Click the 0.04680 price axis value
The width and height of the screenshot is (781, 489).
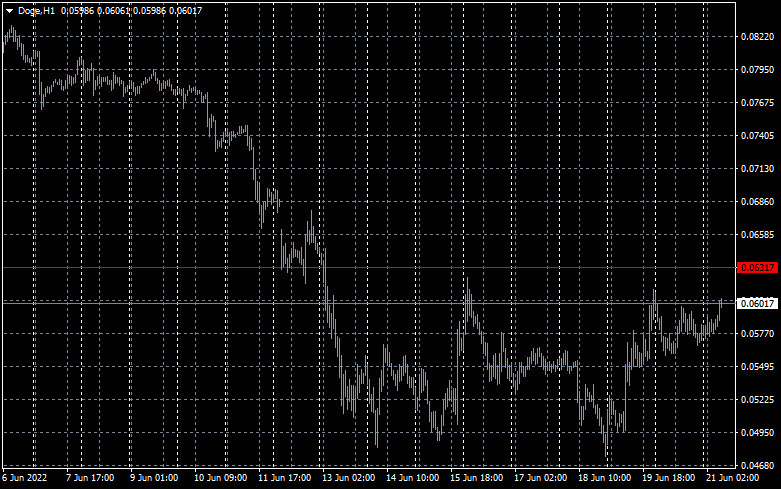pyautogui.click(x=758, y=466)
